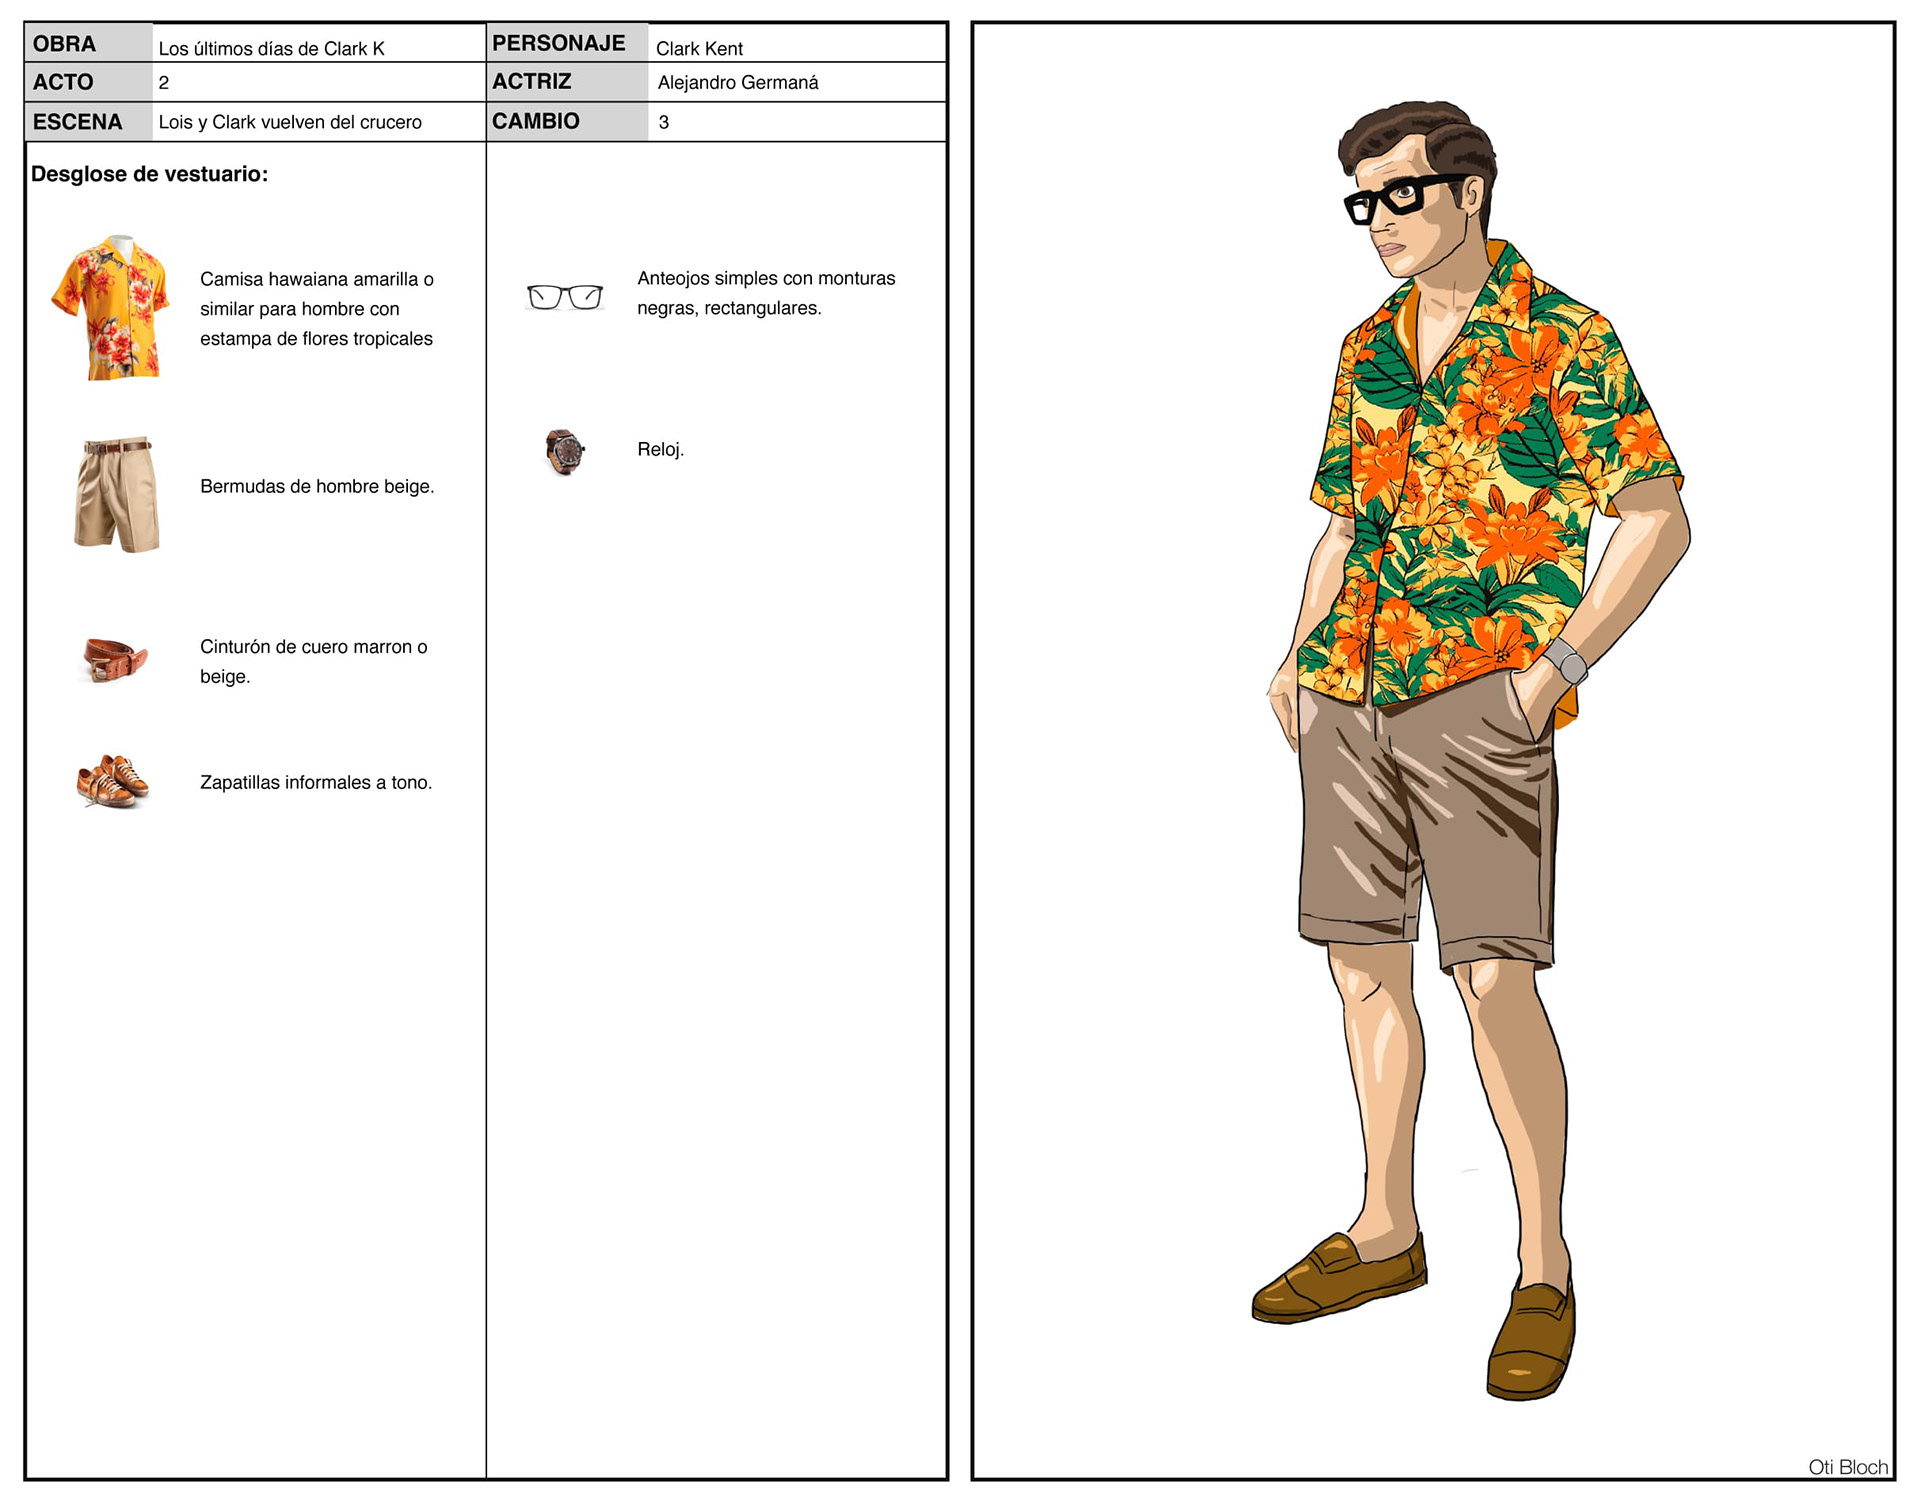
Task: Select the CAMBIO header label
Action: pos(535,121)
